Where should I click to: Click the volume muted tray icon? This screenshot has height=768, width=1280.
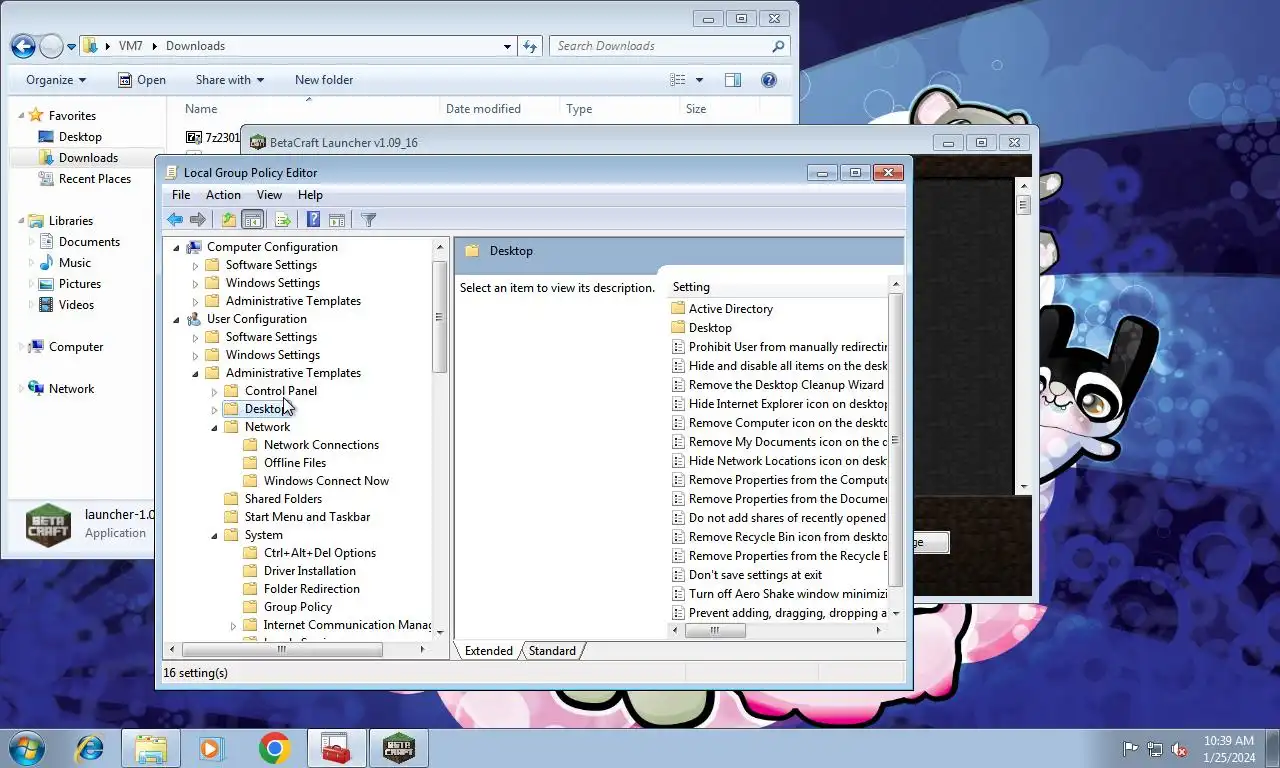pyautogui.click(x=1179, y=749)
